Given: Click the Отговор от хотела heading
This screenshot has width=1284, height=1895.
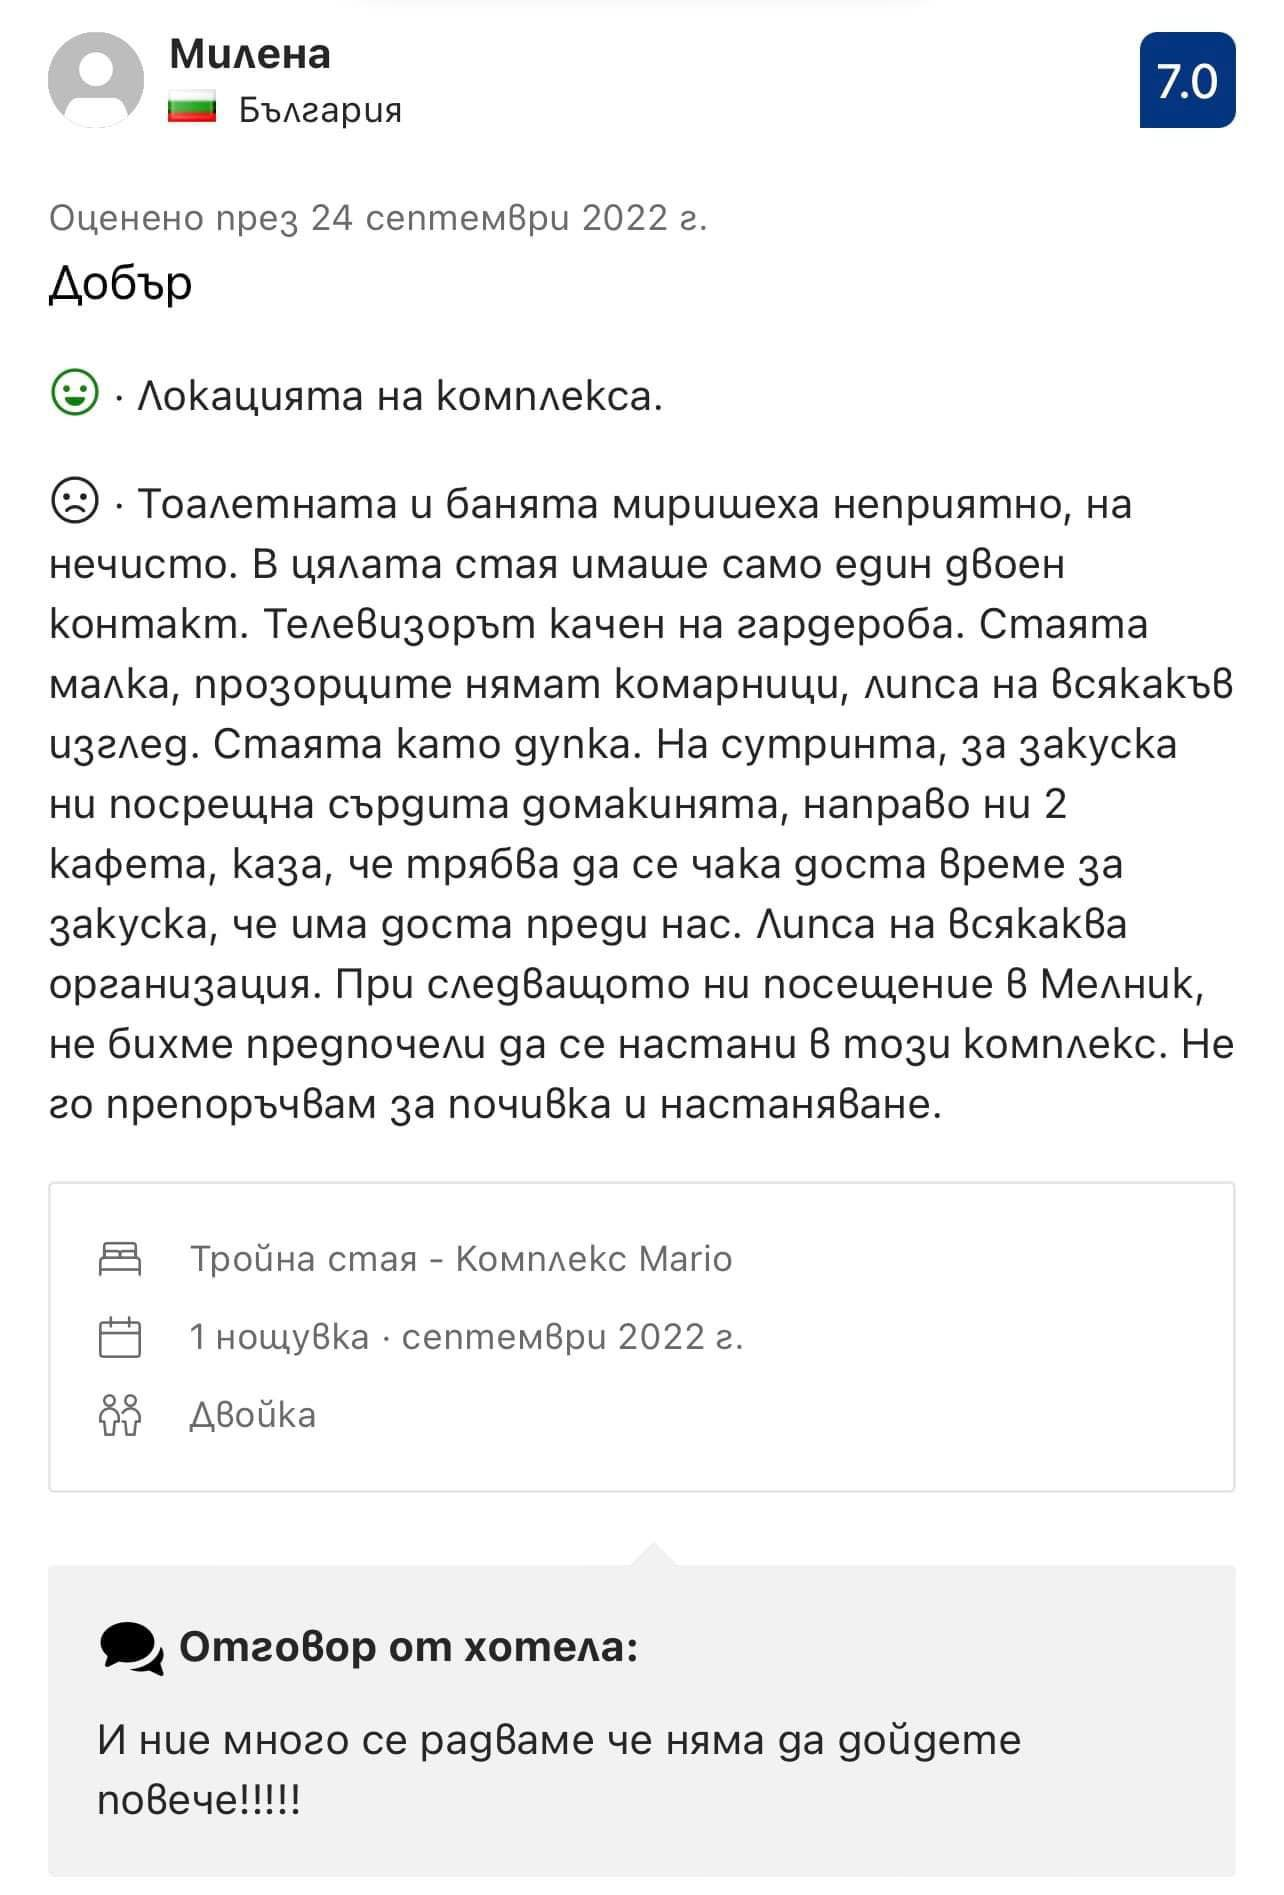Looking at the screenshot, I should [x=408, y=1647].
